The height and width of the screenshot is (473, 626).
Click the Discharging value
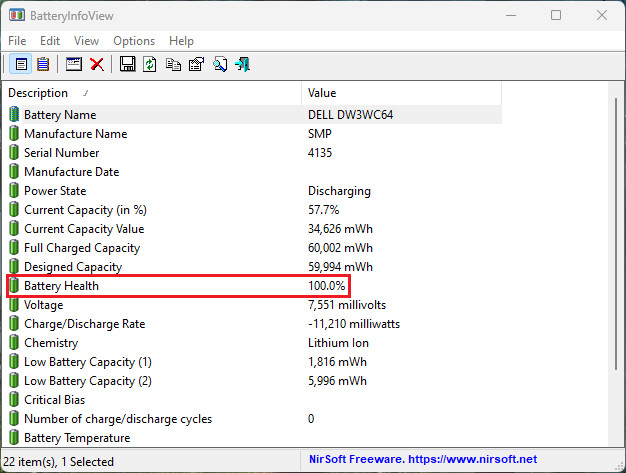pyautogui.click(x=339, y=191)
